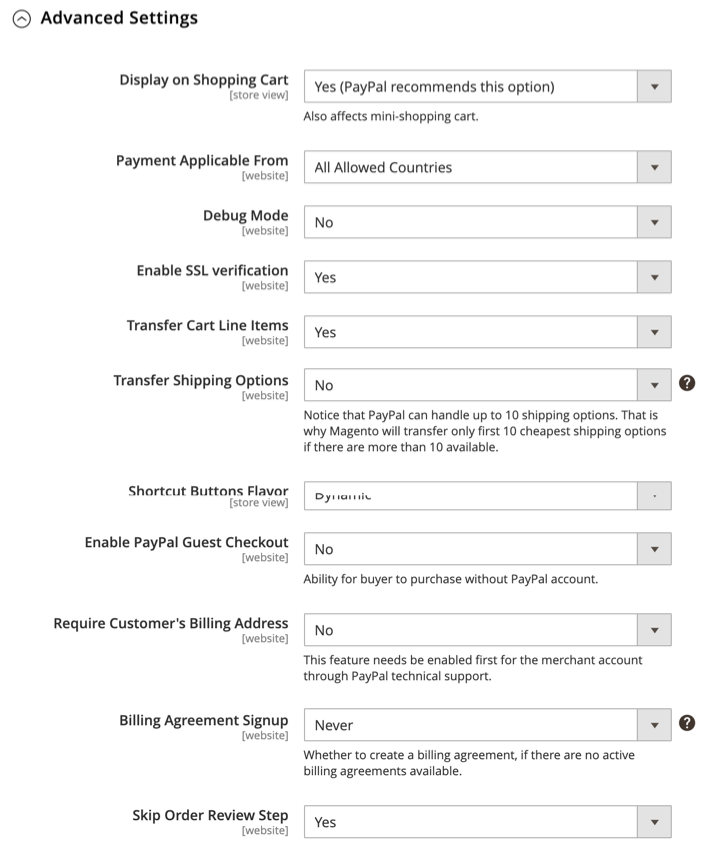707x860 pixels.
Task: Click the Debug Mode field label
Action: [x=245, y=216]
